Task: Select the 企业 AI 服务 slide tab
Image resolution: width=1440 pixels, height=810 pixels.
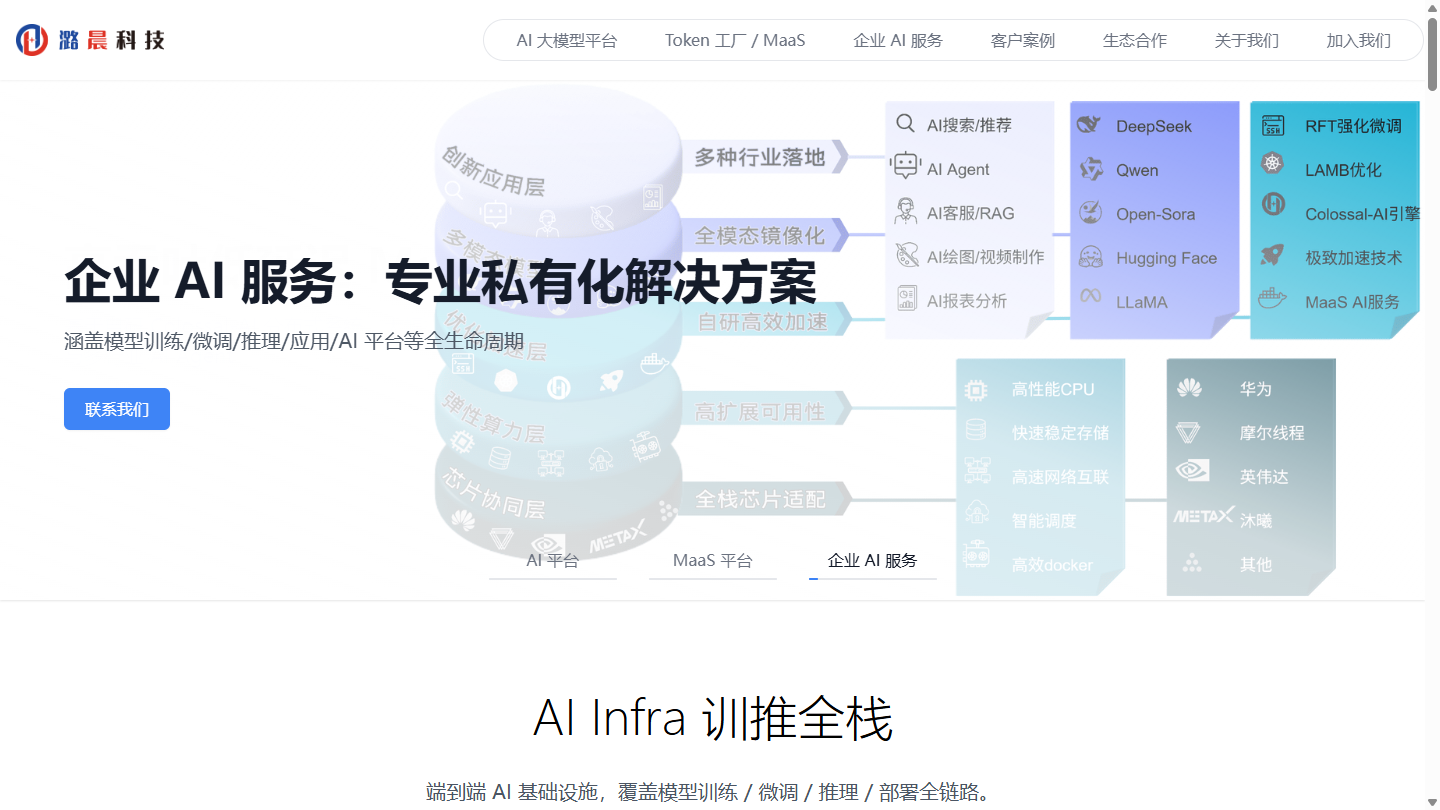Action: [873, 561]
